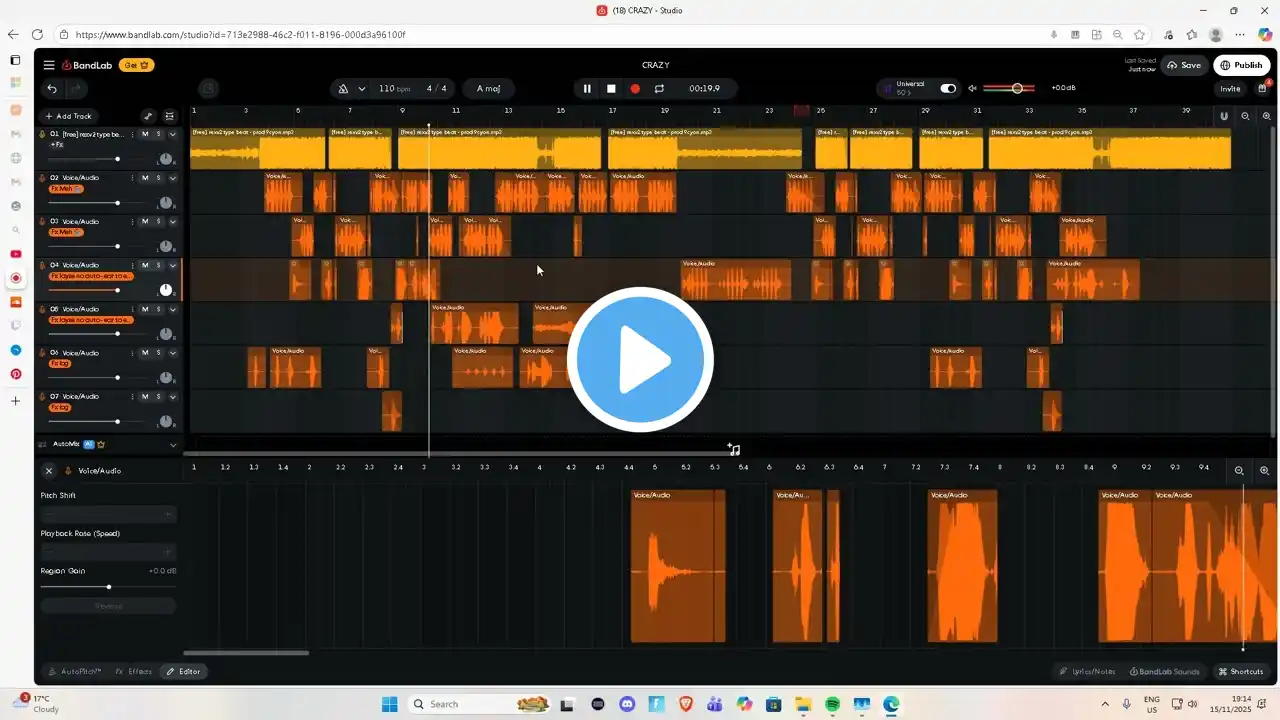
Task: Click the master volume speaker icon
Action: pos(973,89)
